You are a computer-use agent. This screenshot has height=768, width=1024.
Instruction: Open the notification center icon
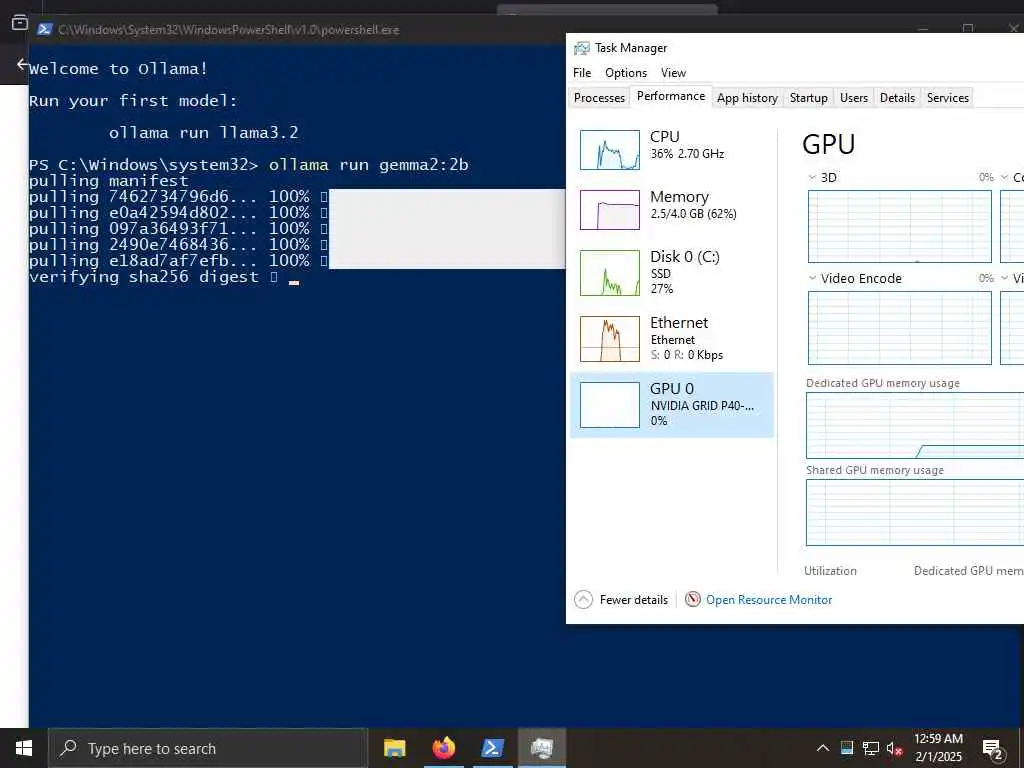[993, 749]
